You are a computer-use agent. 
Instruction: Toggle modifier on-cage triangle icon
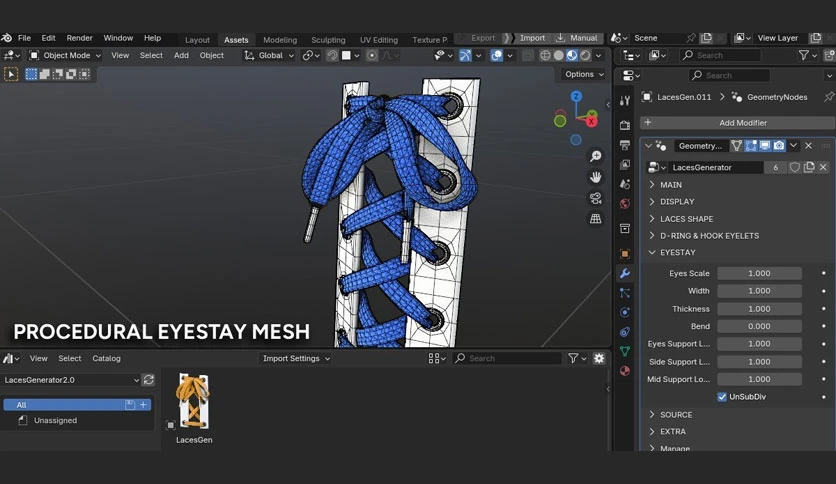click(x=736, y=146)
